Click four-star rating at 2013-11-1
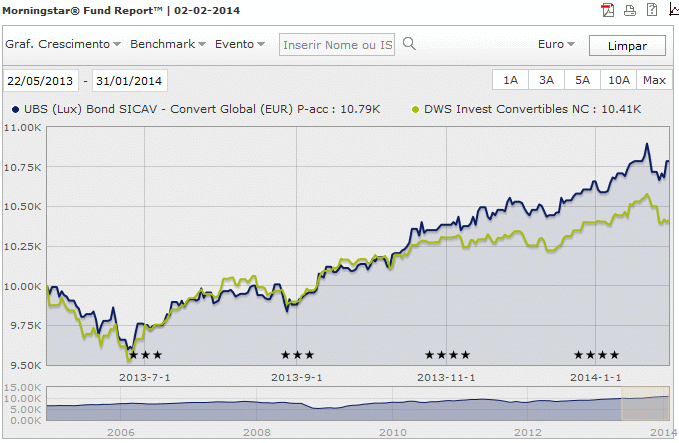Image resolution: width=679 pixels, height=443 pixels. coord(447,355)
